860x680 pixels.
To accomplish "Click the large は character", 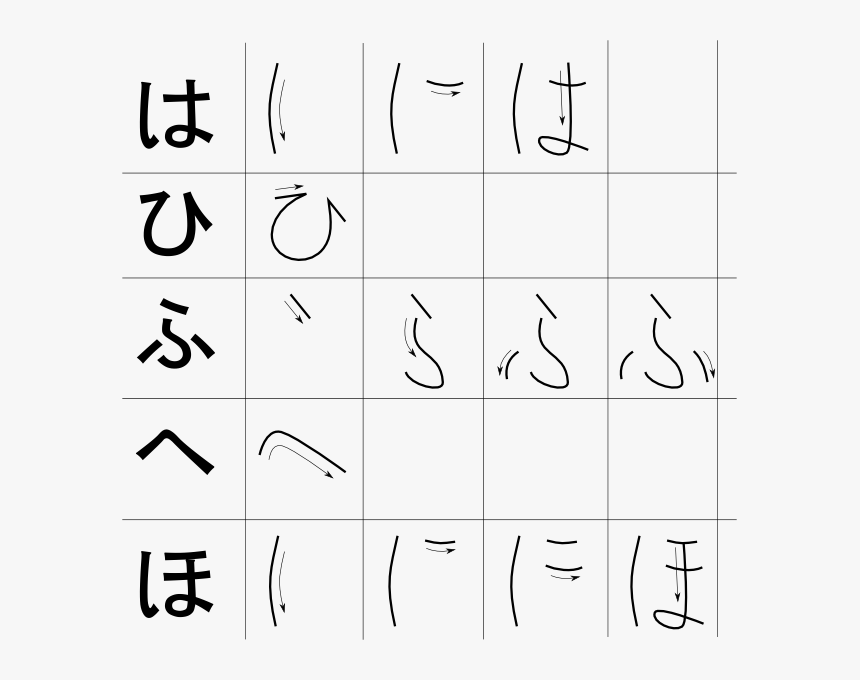I will [x=174, y=114].
